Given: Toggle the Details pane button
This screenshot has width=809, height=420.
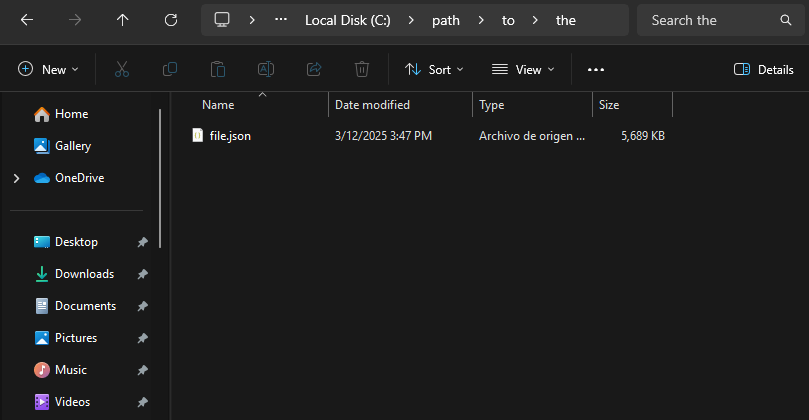Looking at the screenshot, I should [763, 69].
